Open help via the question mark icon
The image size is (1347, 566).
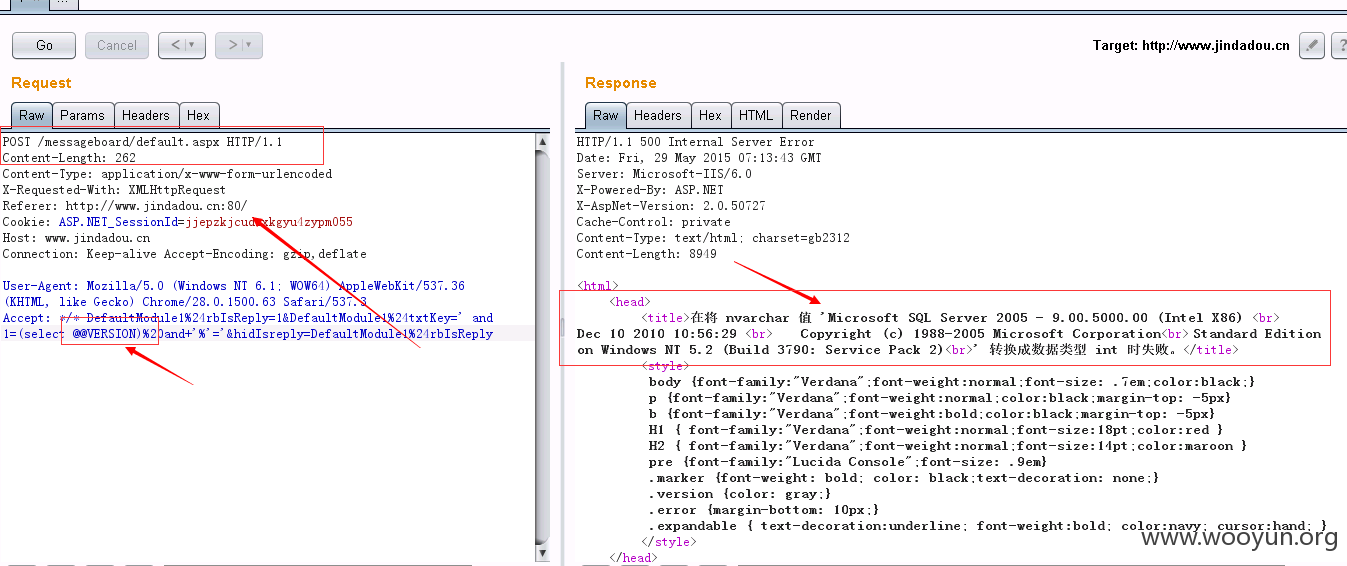click(x=1340, y=45)
